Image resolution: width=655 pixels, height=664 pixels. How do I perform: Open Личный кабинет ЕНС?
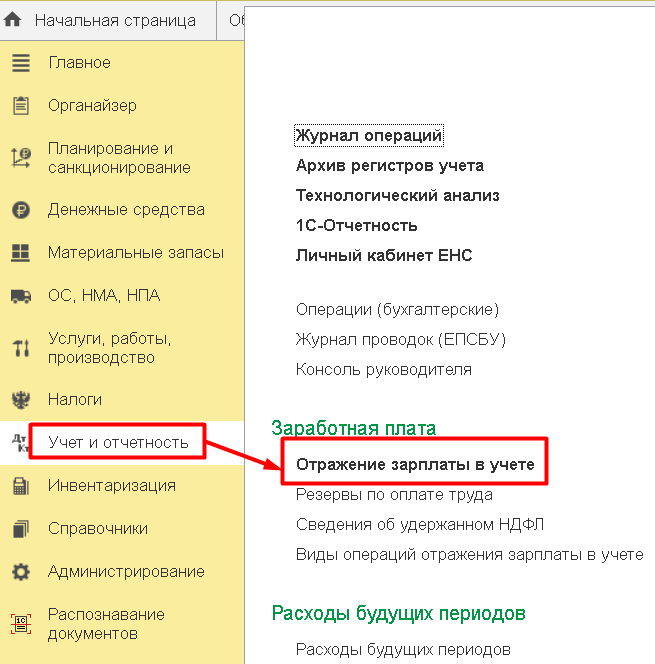pyautogui.click(x=384, y=256)
